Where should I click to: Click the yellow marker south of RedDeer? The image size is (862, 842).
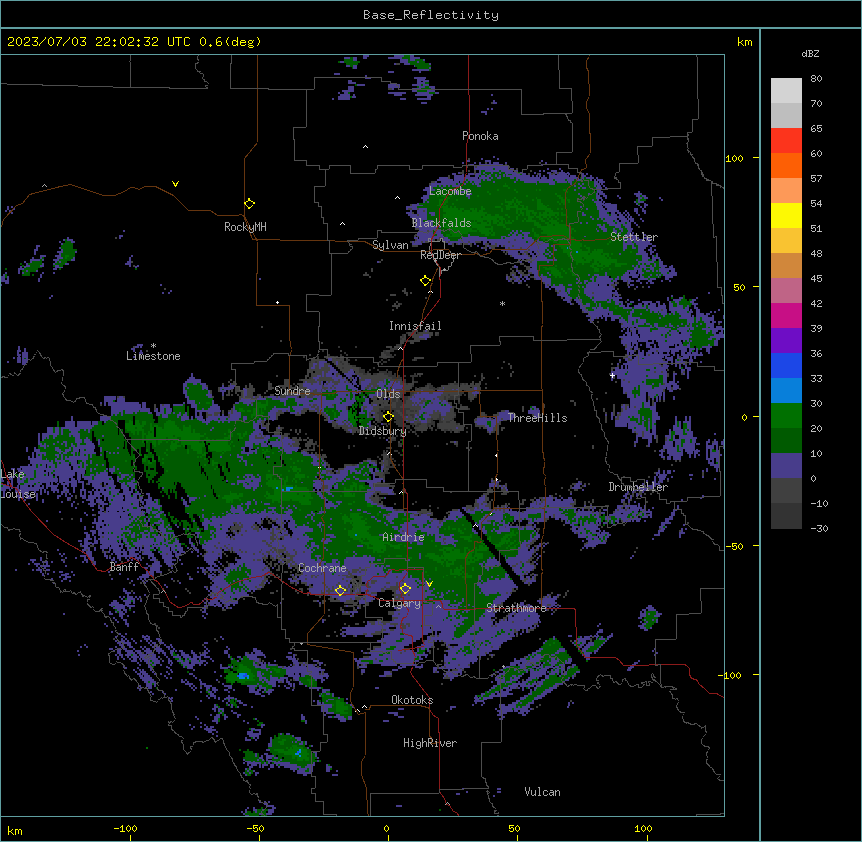425,281
